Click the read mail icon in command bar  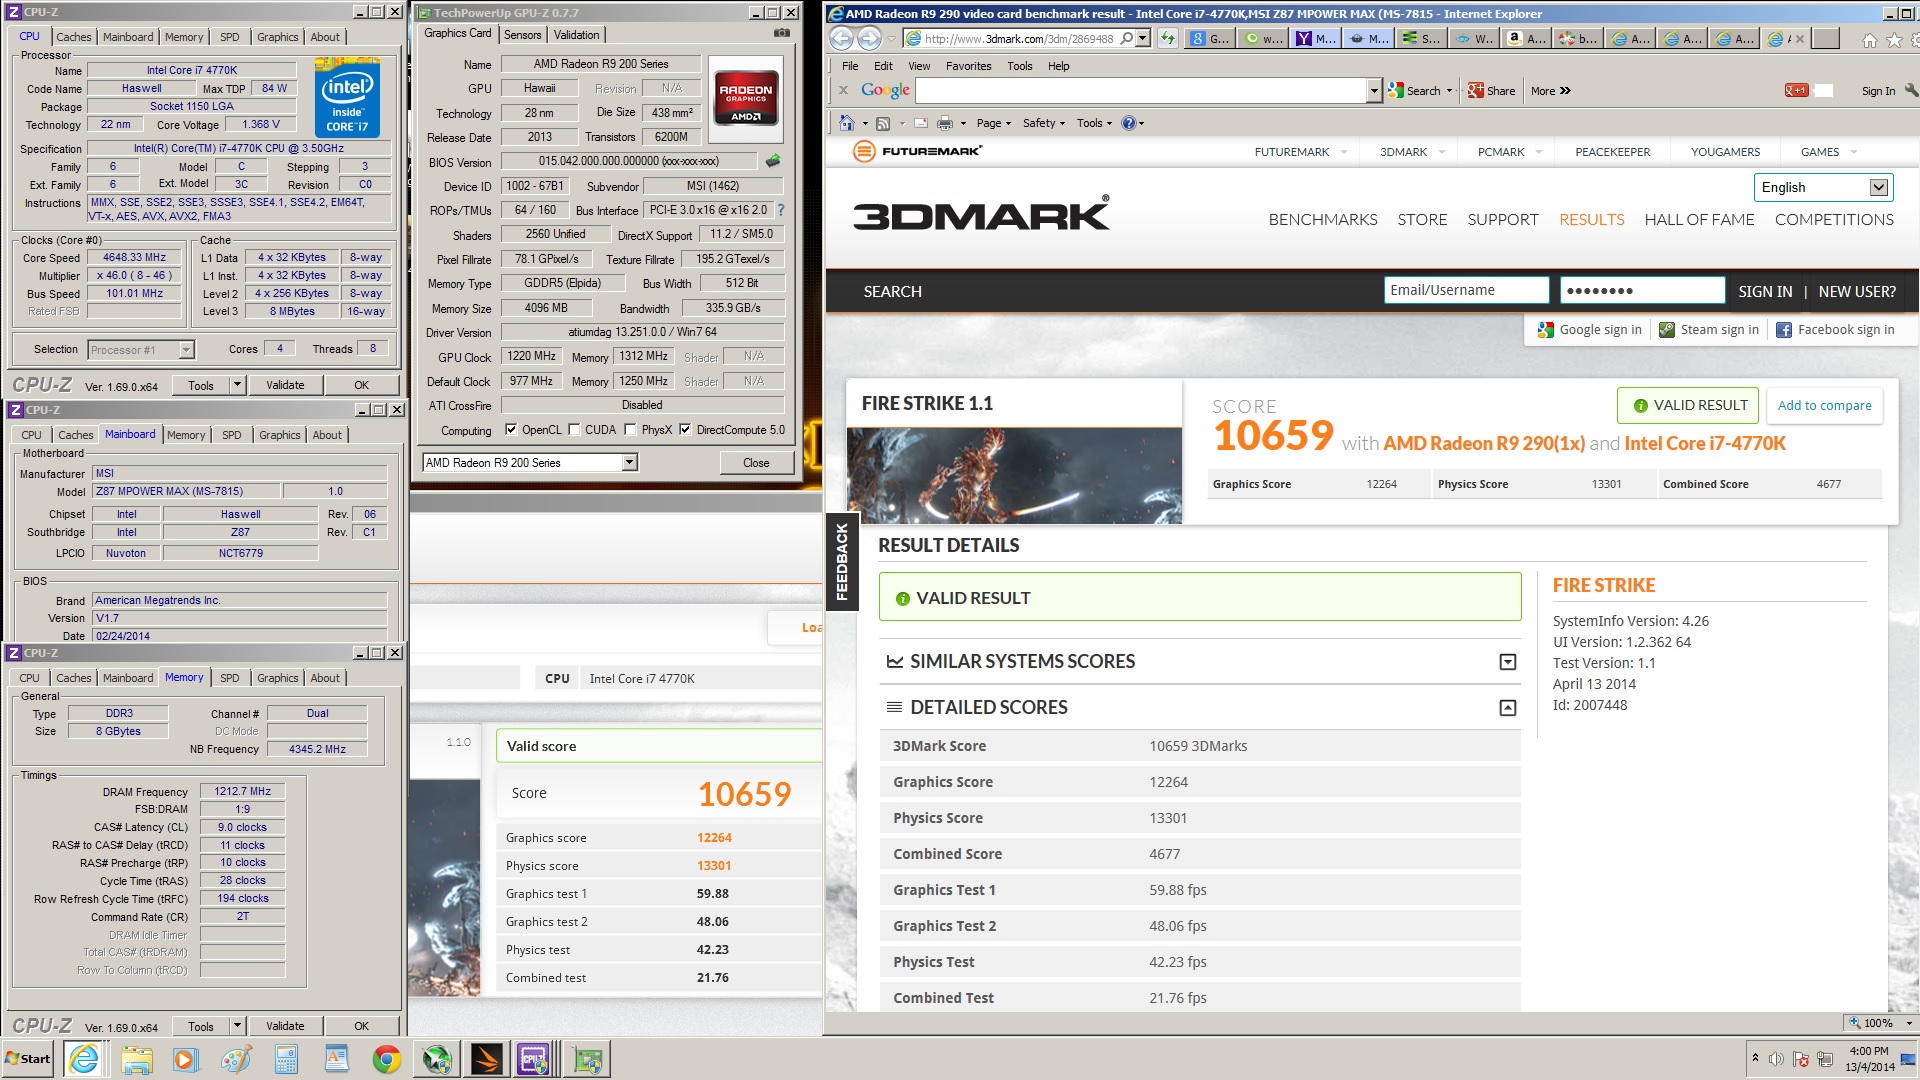[x=920, y=123]
